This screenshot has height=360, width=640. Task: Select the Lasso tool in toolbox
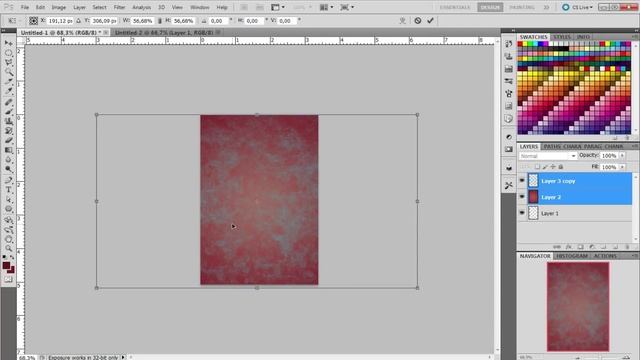[9, 62]
